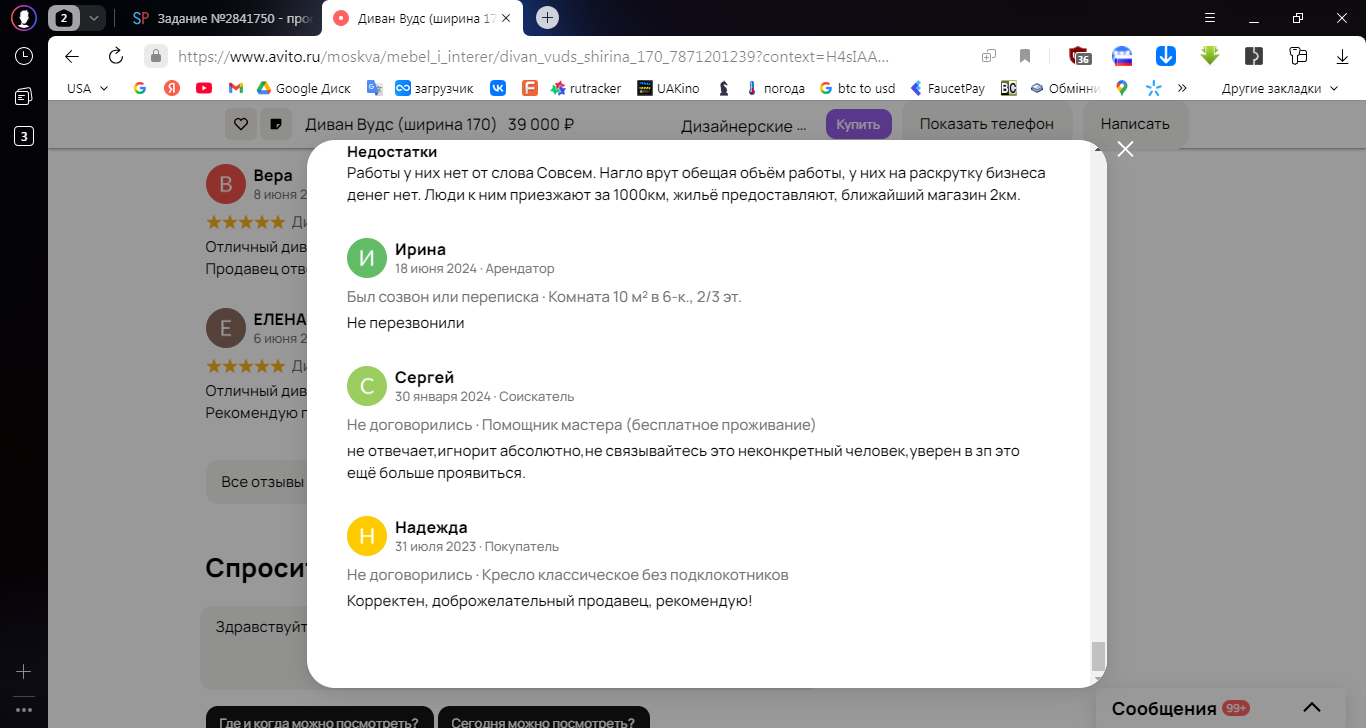Open browser history clock in sidebar

tap(24, 57)
